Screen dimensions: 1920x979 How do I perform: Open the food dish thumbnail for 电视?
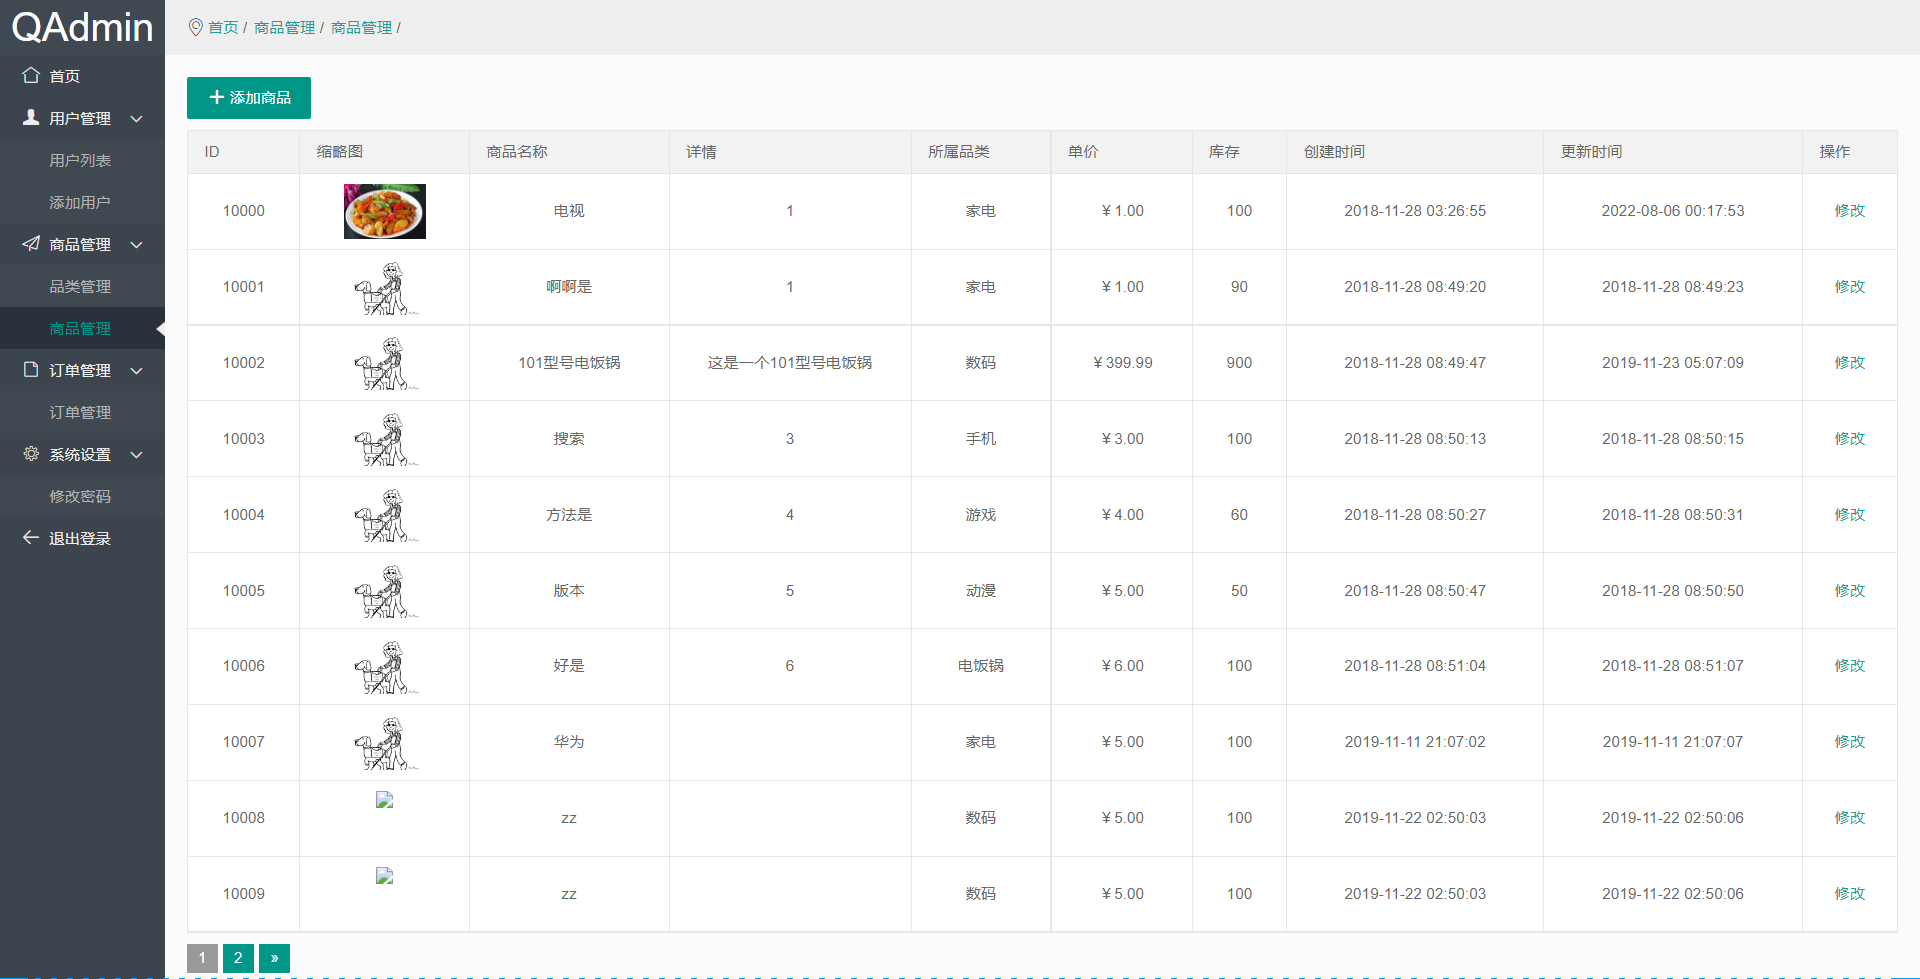[384, 211]
